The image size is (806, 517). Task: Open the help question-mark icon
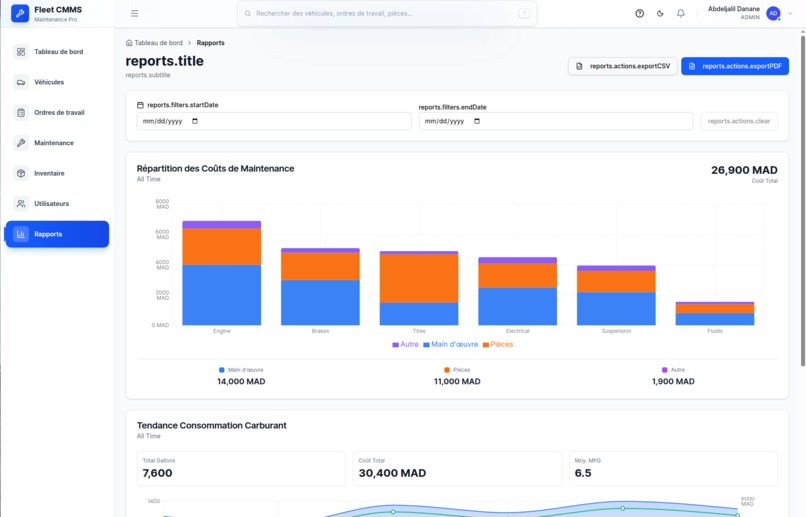[x=639, y=13]
